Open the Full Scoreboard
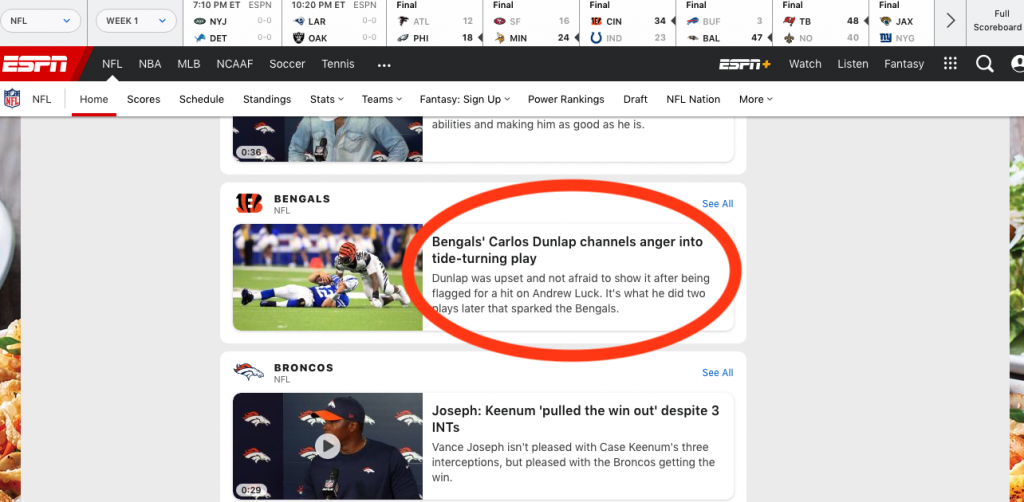The width and height of the screenshot is (1024, 502). point(997,21)
